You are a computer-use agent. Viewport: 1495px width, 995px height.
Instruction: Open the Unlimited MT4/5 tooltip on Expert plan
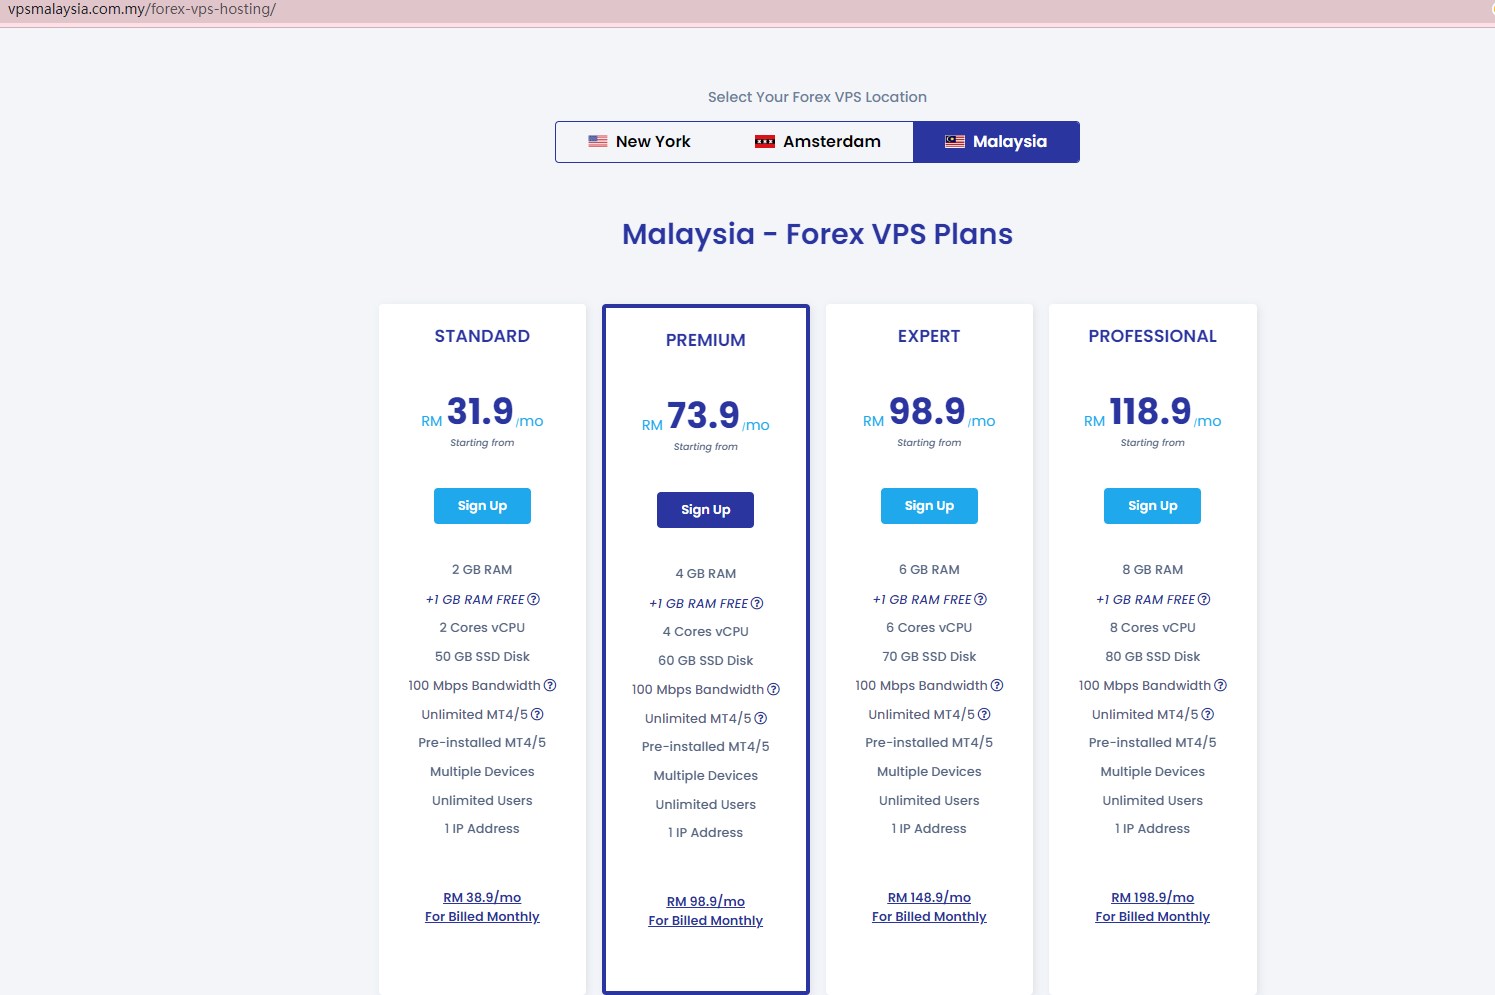[x=985, y=714]
